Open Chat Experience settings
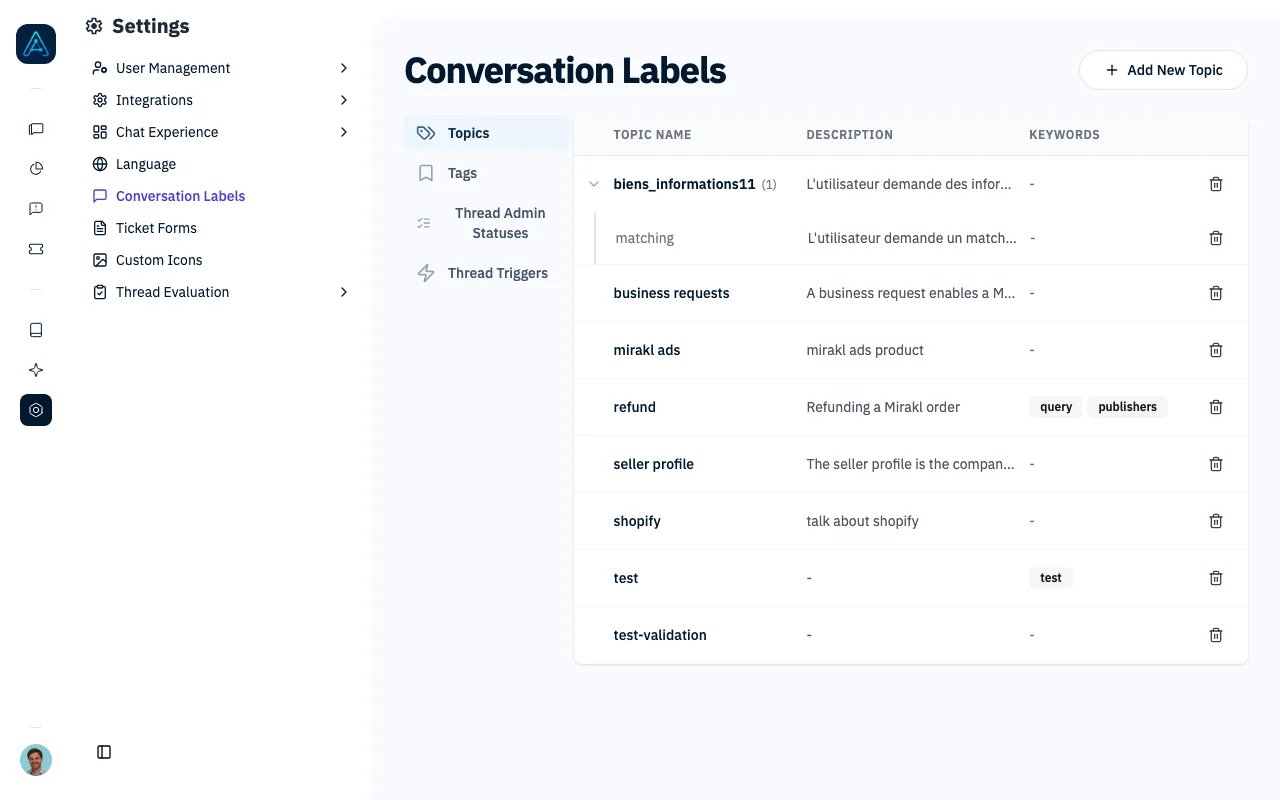Viewport: 1280px width, 800px height. coord(220,132)
